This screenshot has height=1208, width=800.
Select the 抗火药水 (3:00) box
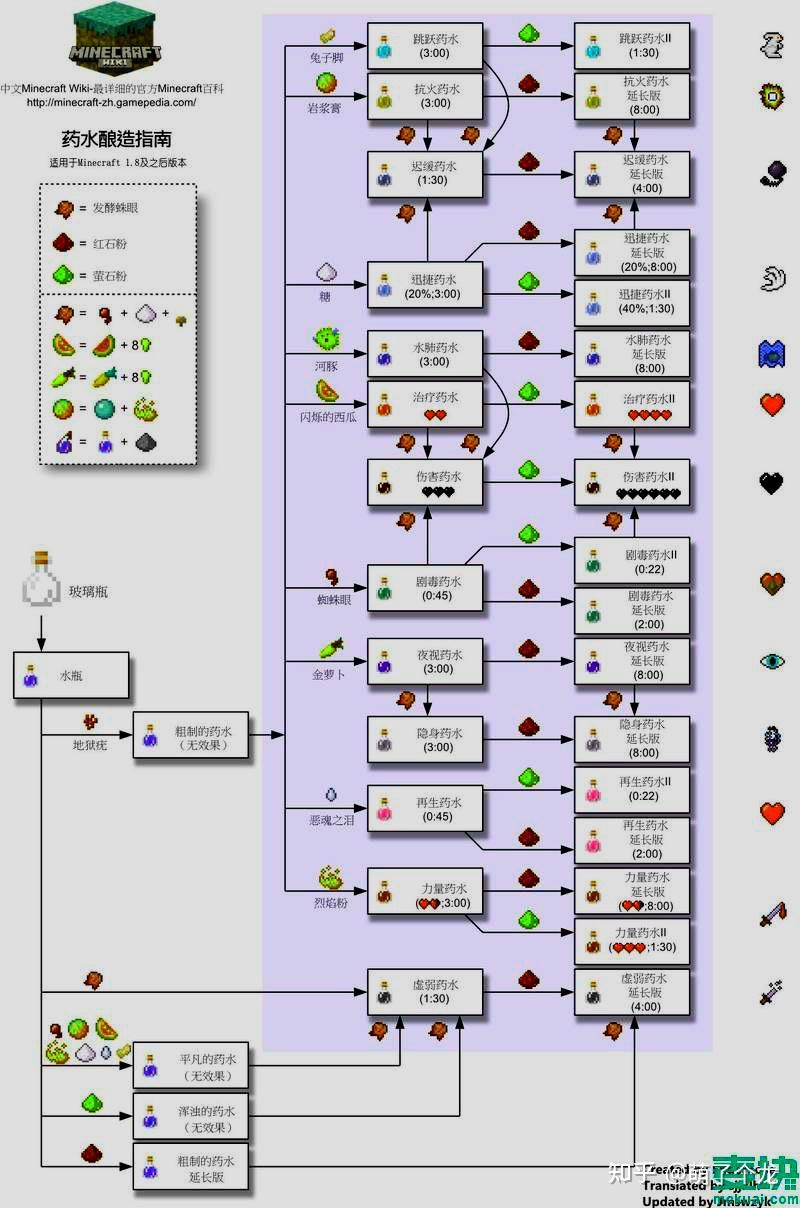[x=426, y=96]
